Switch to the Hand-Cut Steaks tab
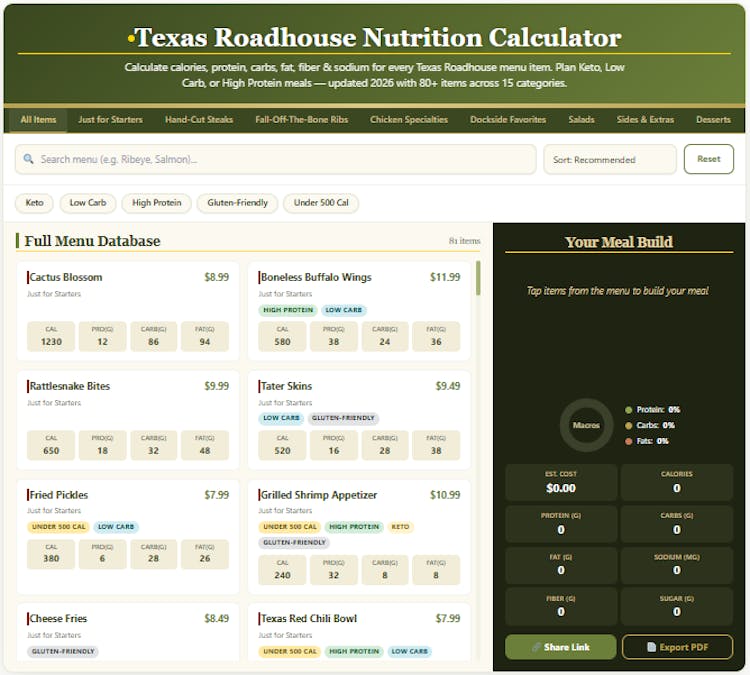This screenshot has height=675, width=750. point(199,120)
